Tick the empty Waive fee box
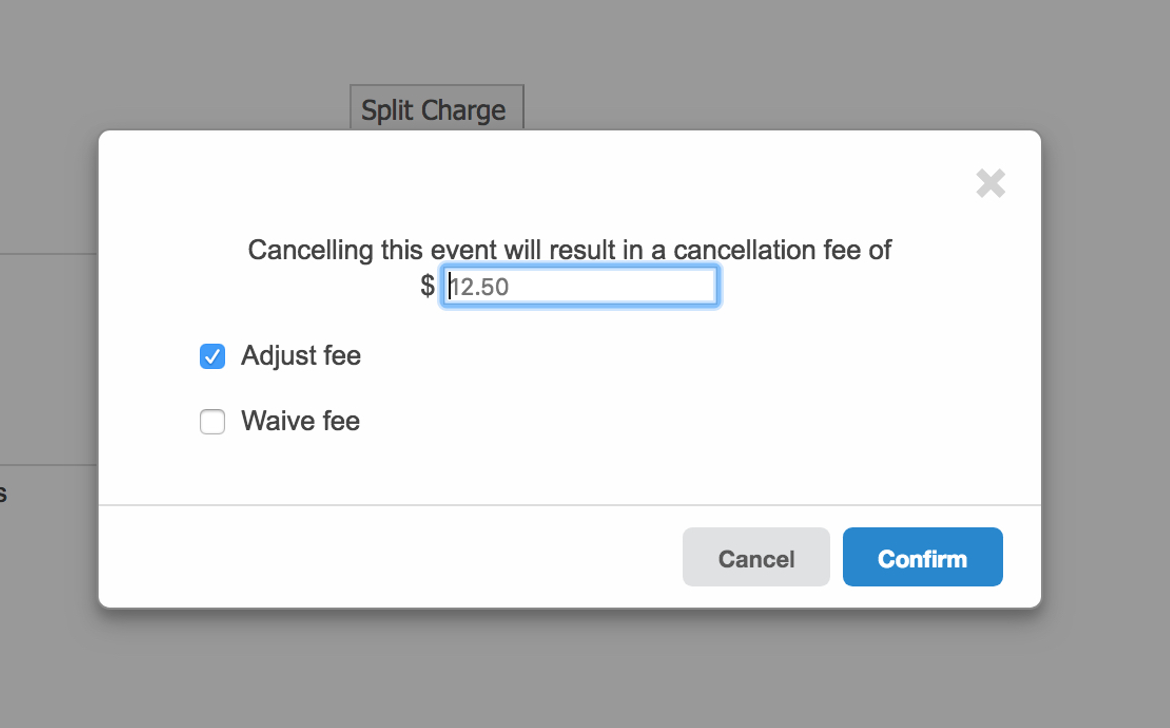 tap(212, 422)
